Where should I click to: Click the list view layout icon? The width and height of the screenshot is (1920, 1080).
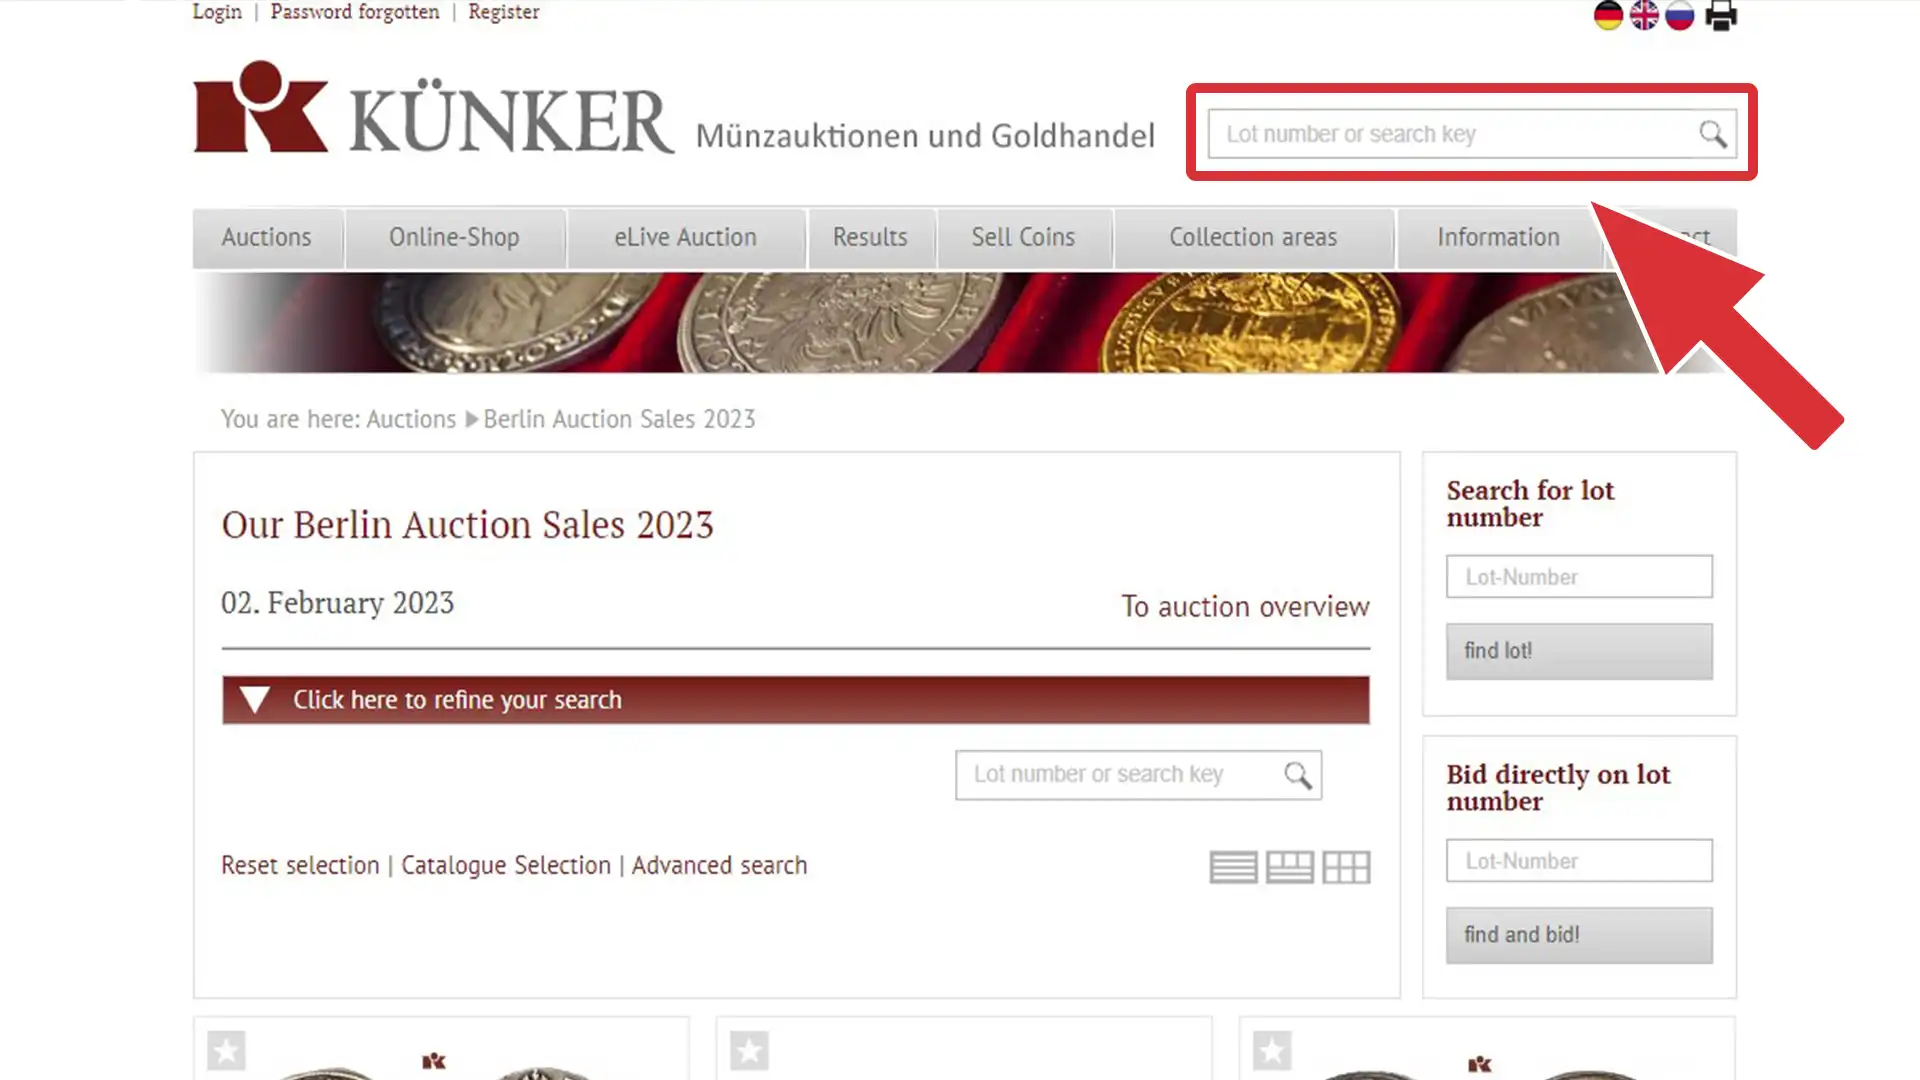(1233, 866)
